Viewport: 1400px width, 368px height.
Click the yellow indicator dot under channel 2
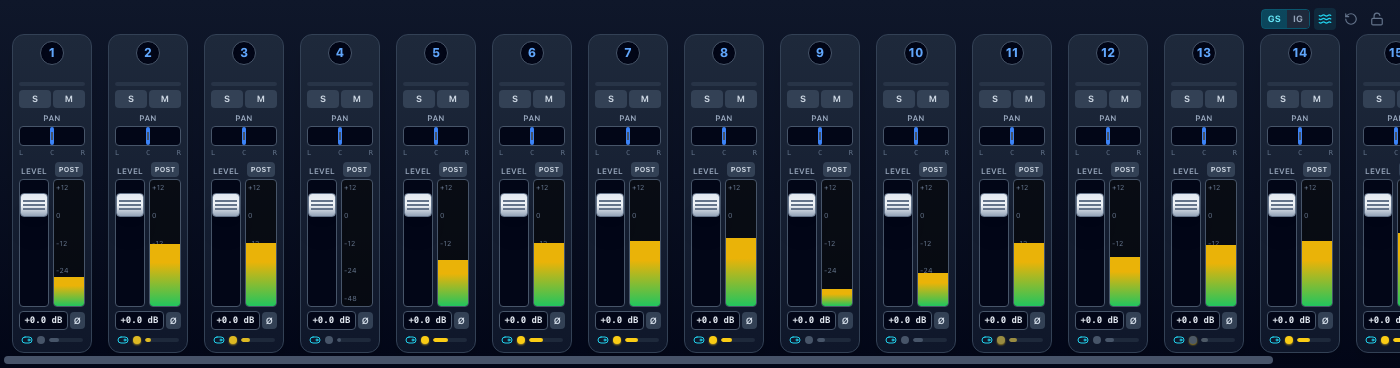(137, 340)
